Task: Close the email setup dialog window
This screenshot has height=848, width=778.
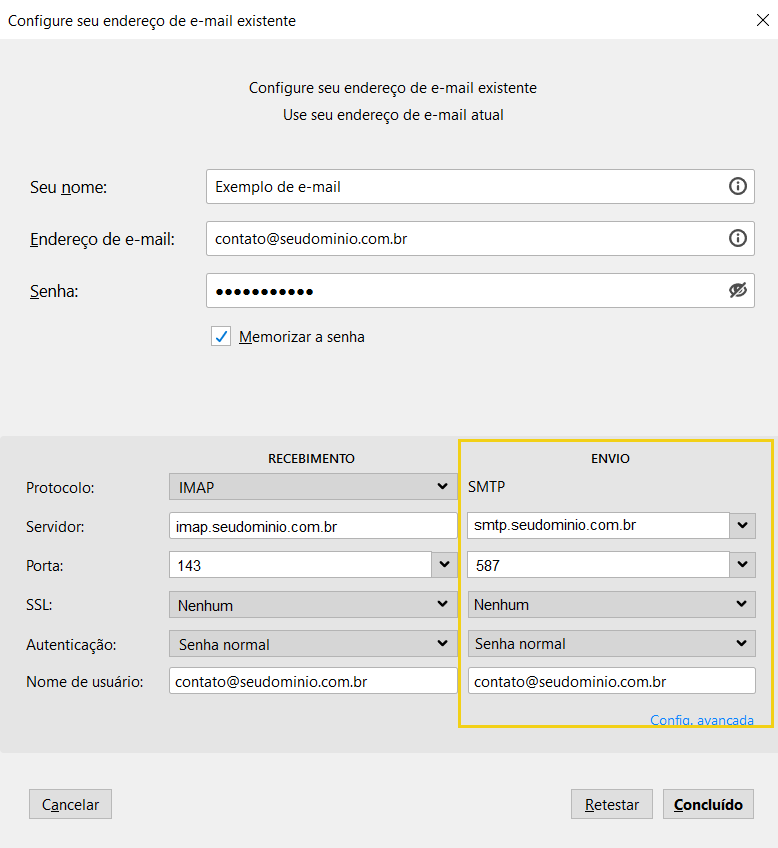Action: [759, 19]
